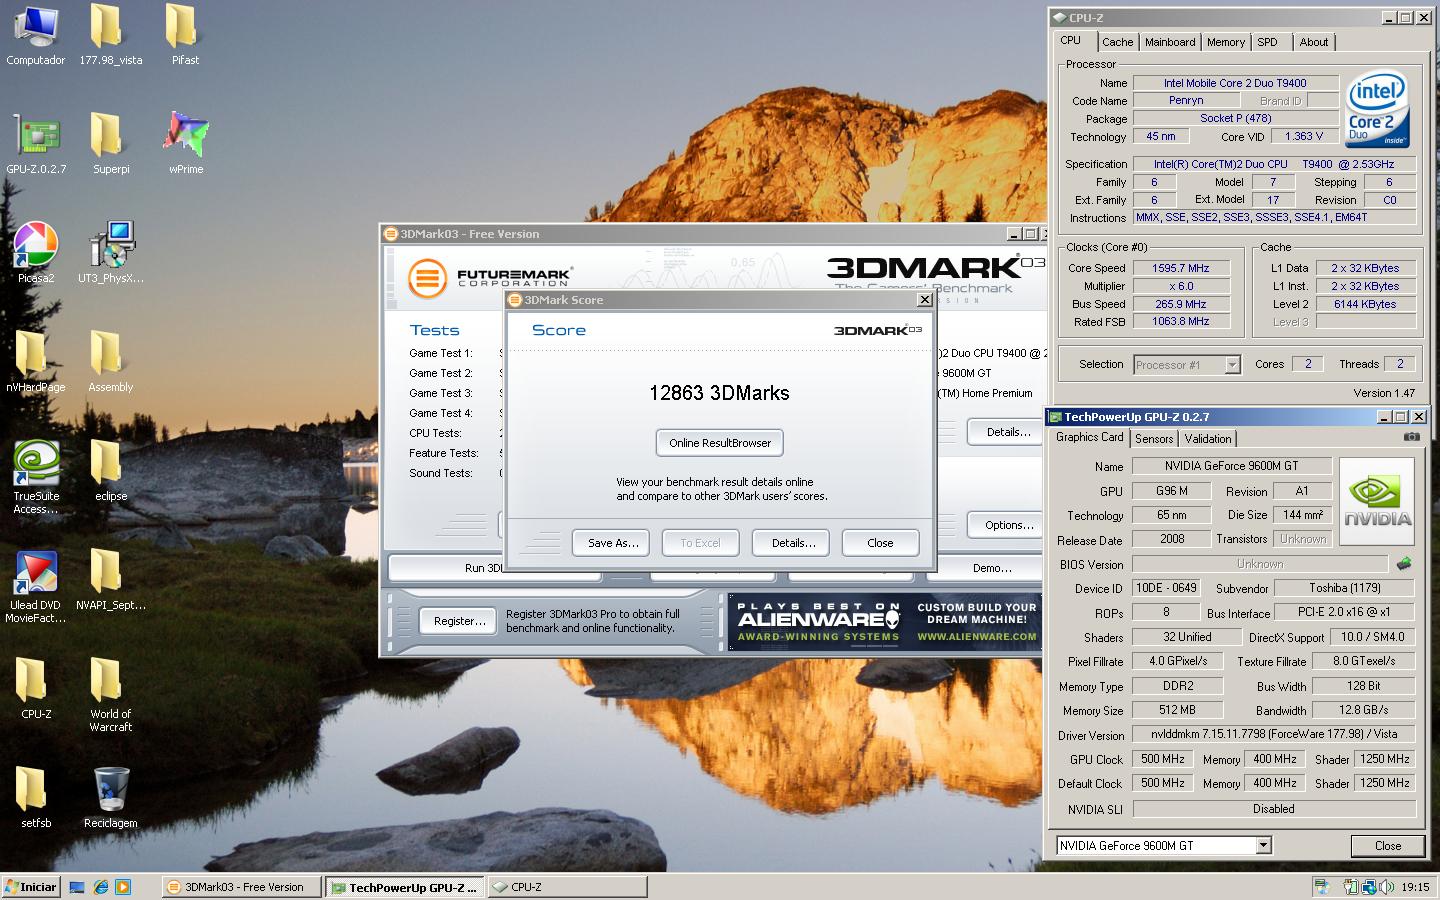Close the 3DMark Score dialog with Close button
Viewport: 1440px width, 900px height.
[880, 543]
